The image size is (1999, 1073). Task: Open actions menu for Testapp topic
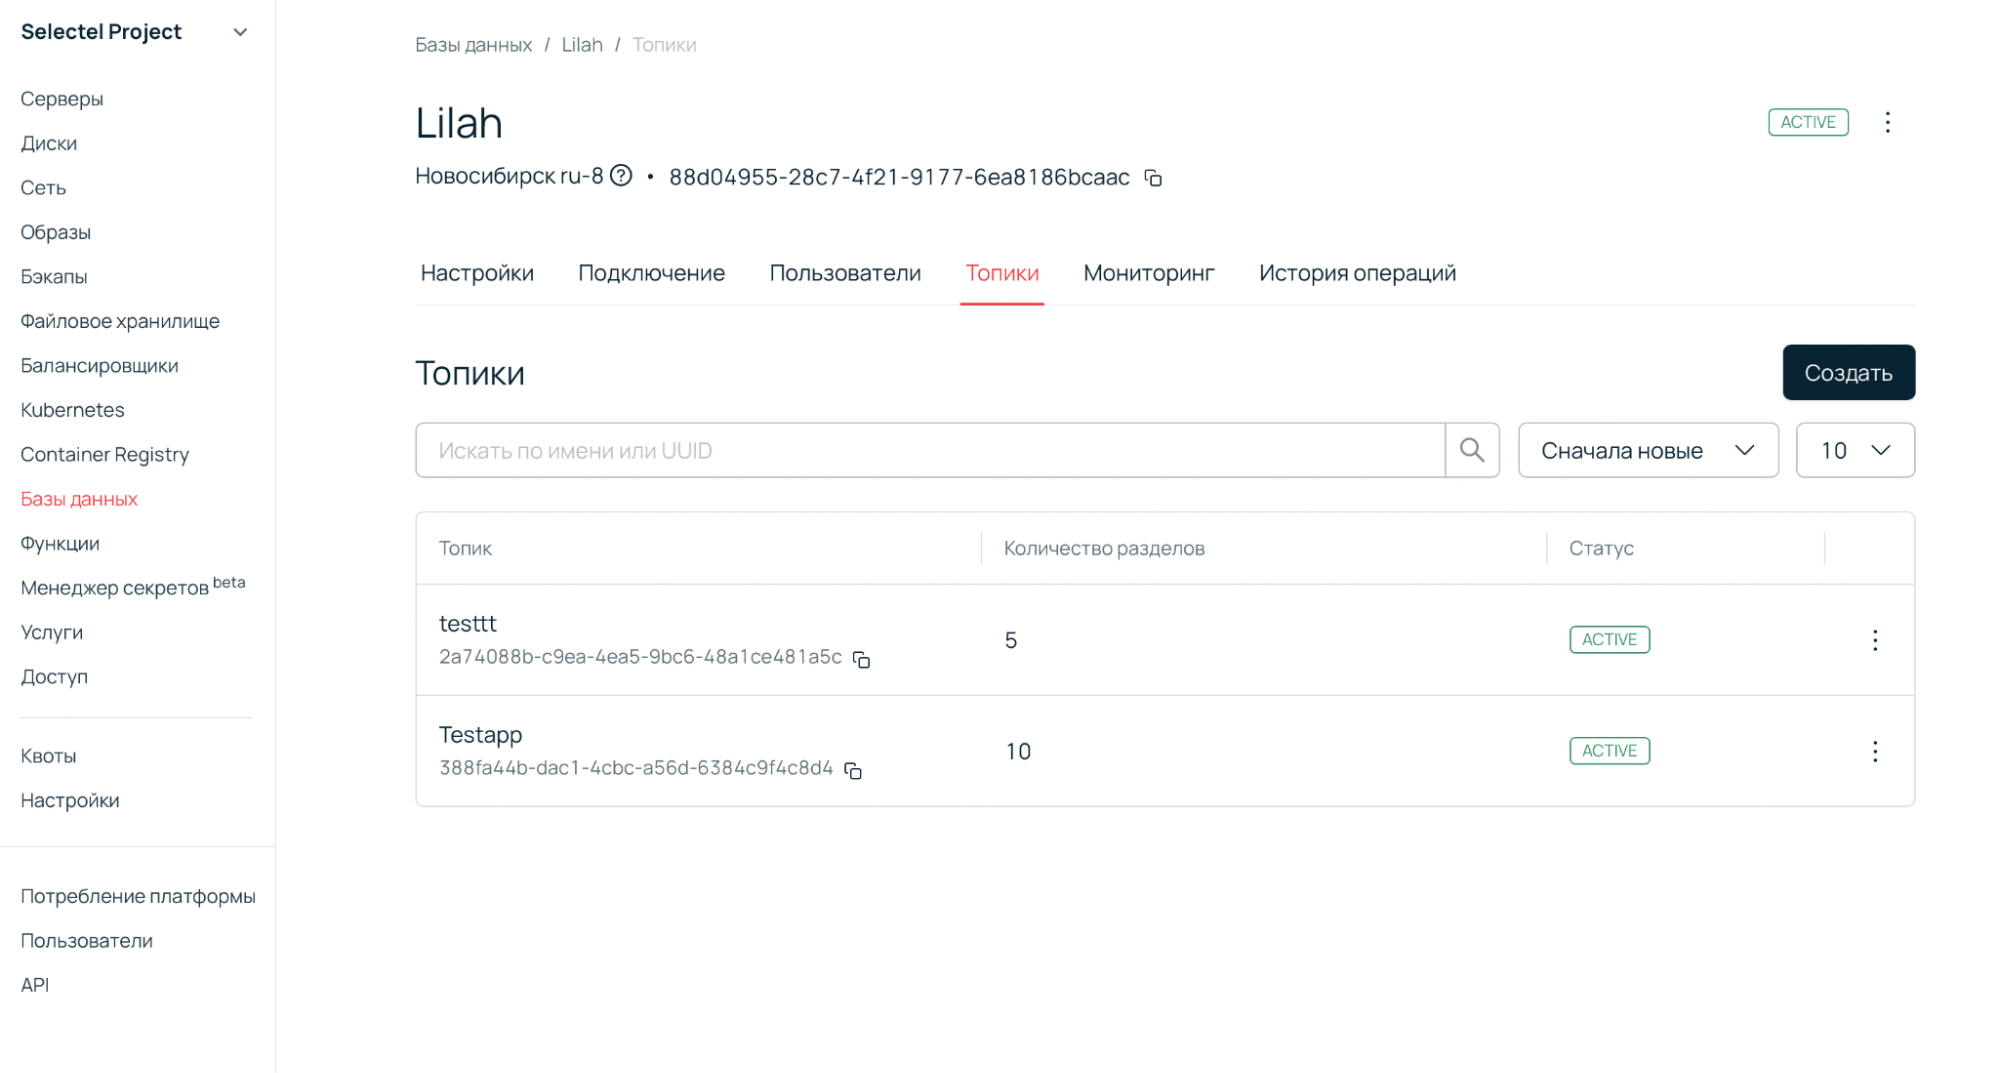pyautogui.click(x=1874, y=751)
